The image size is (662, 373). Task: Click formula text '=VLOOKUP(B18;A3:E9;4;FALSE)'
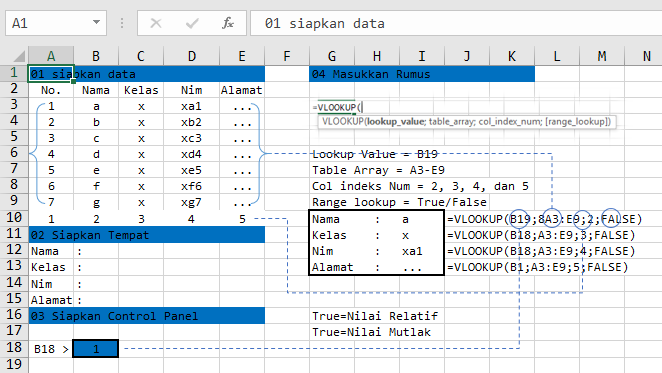541,251
